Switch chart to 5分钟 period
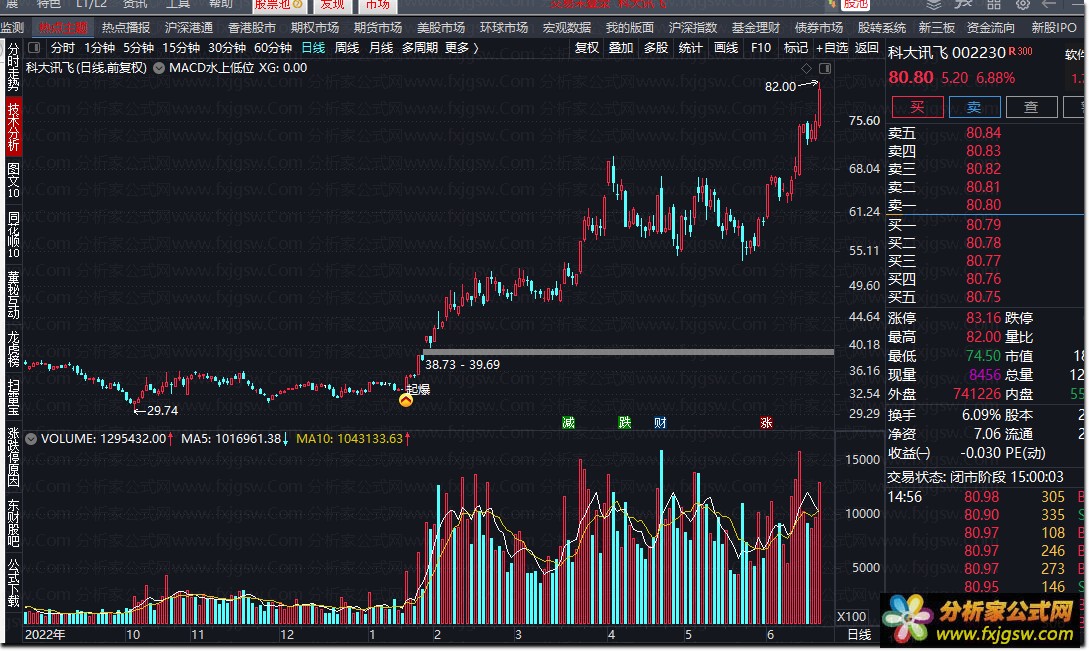This screenshot has width=1090, height=651. [x=138, y=48]
